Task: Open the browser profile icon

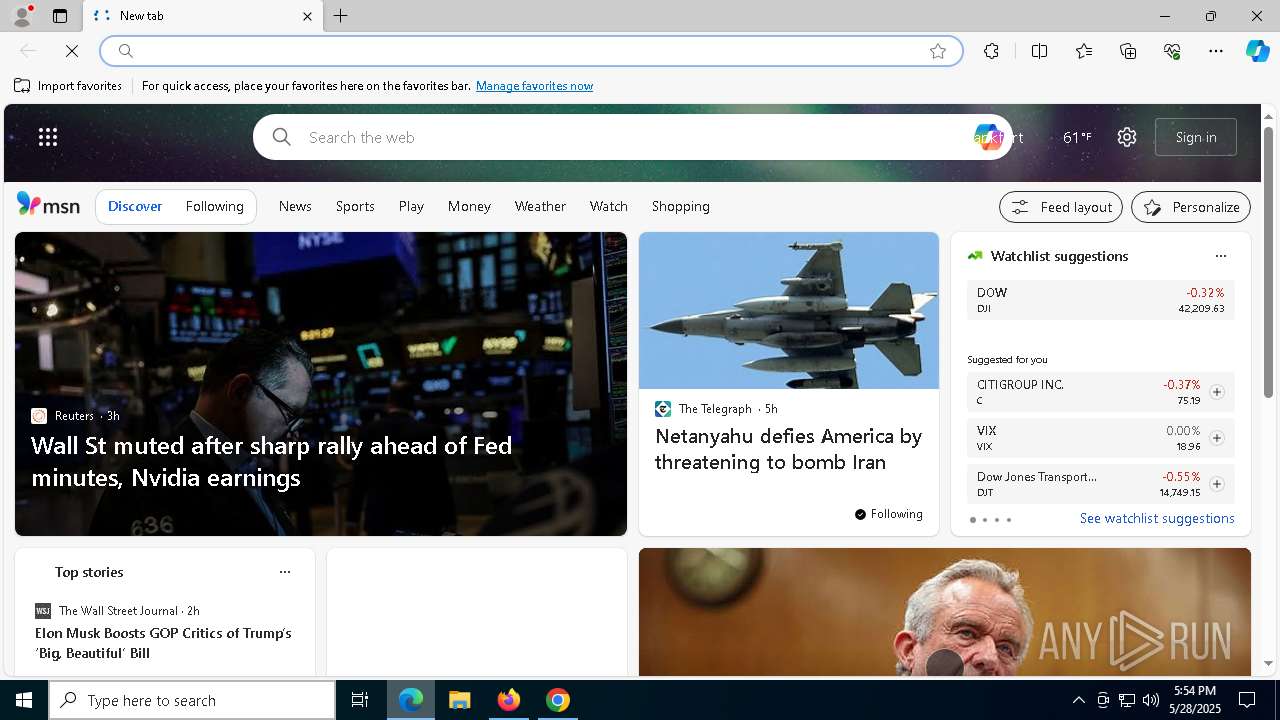Action: coord(21,16)
